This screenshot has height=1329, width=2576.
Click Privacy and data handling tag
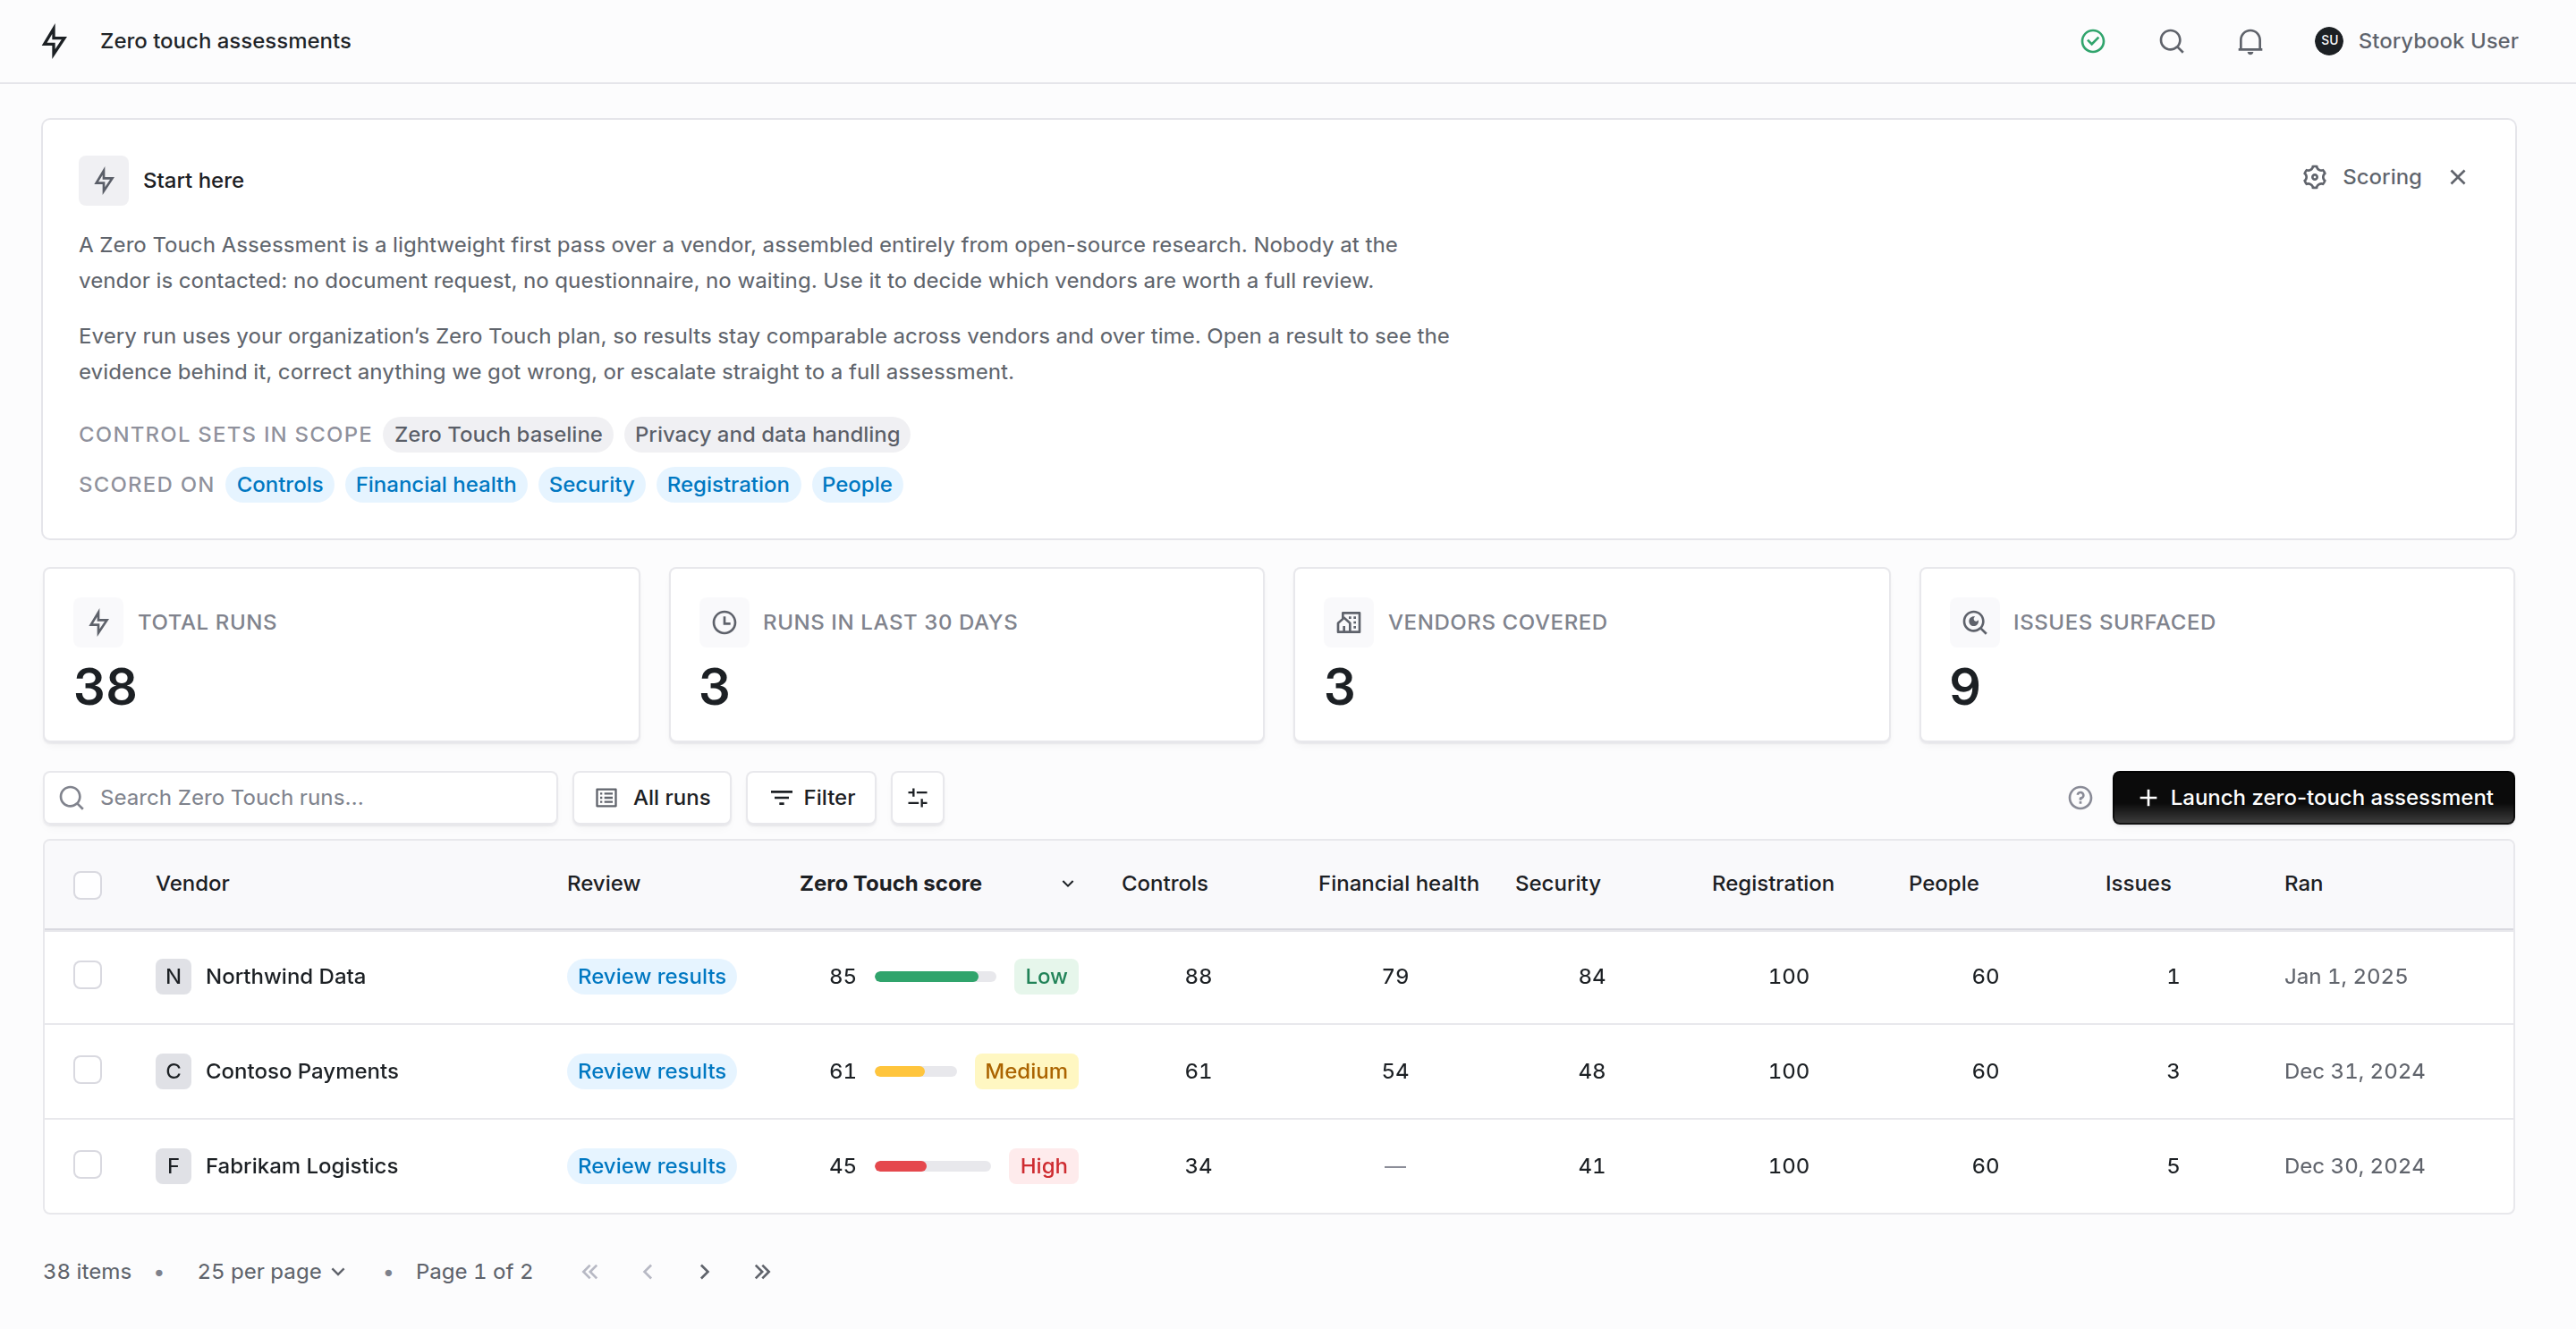tap(767, 434)
